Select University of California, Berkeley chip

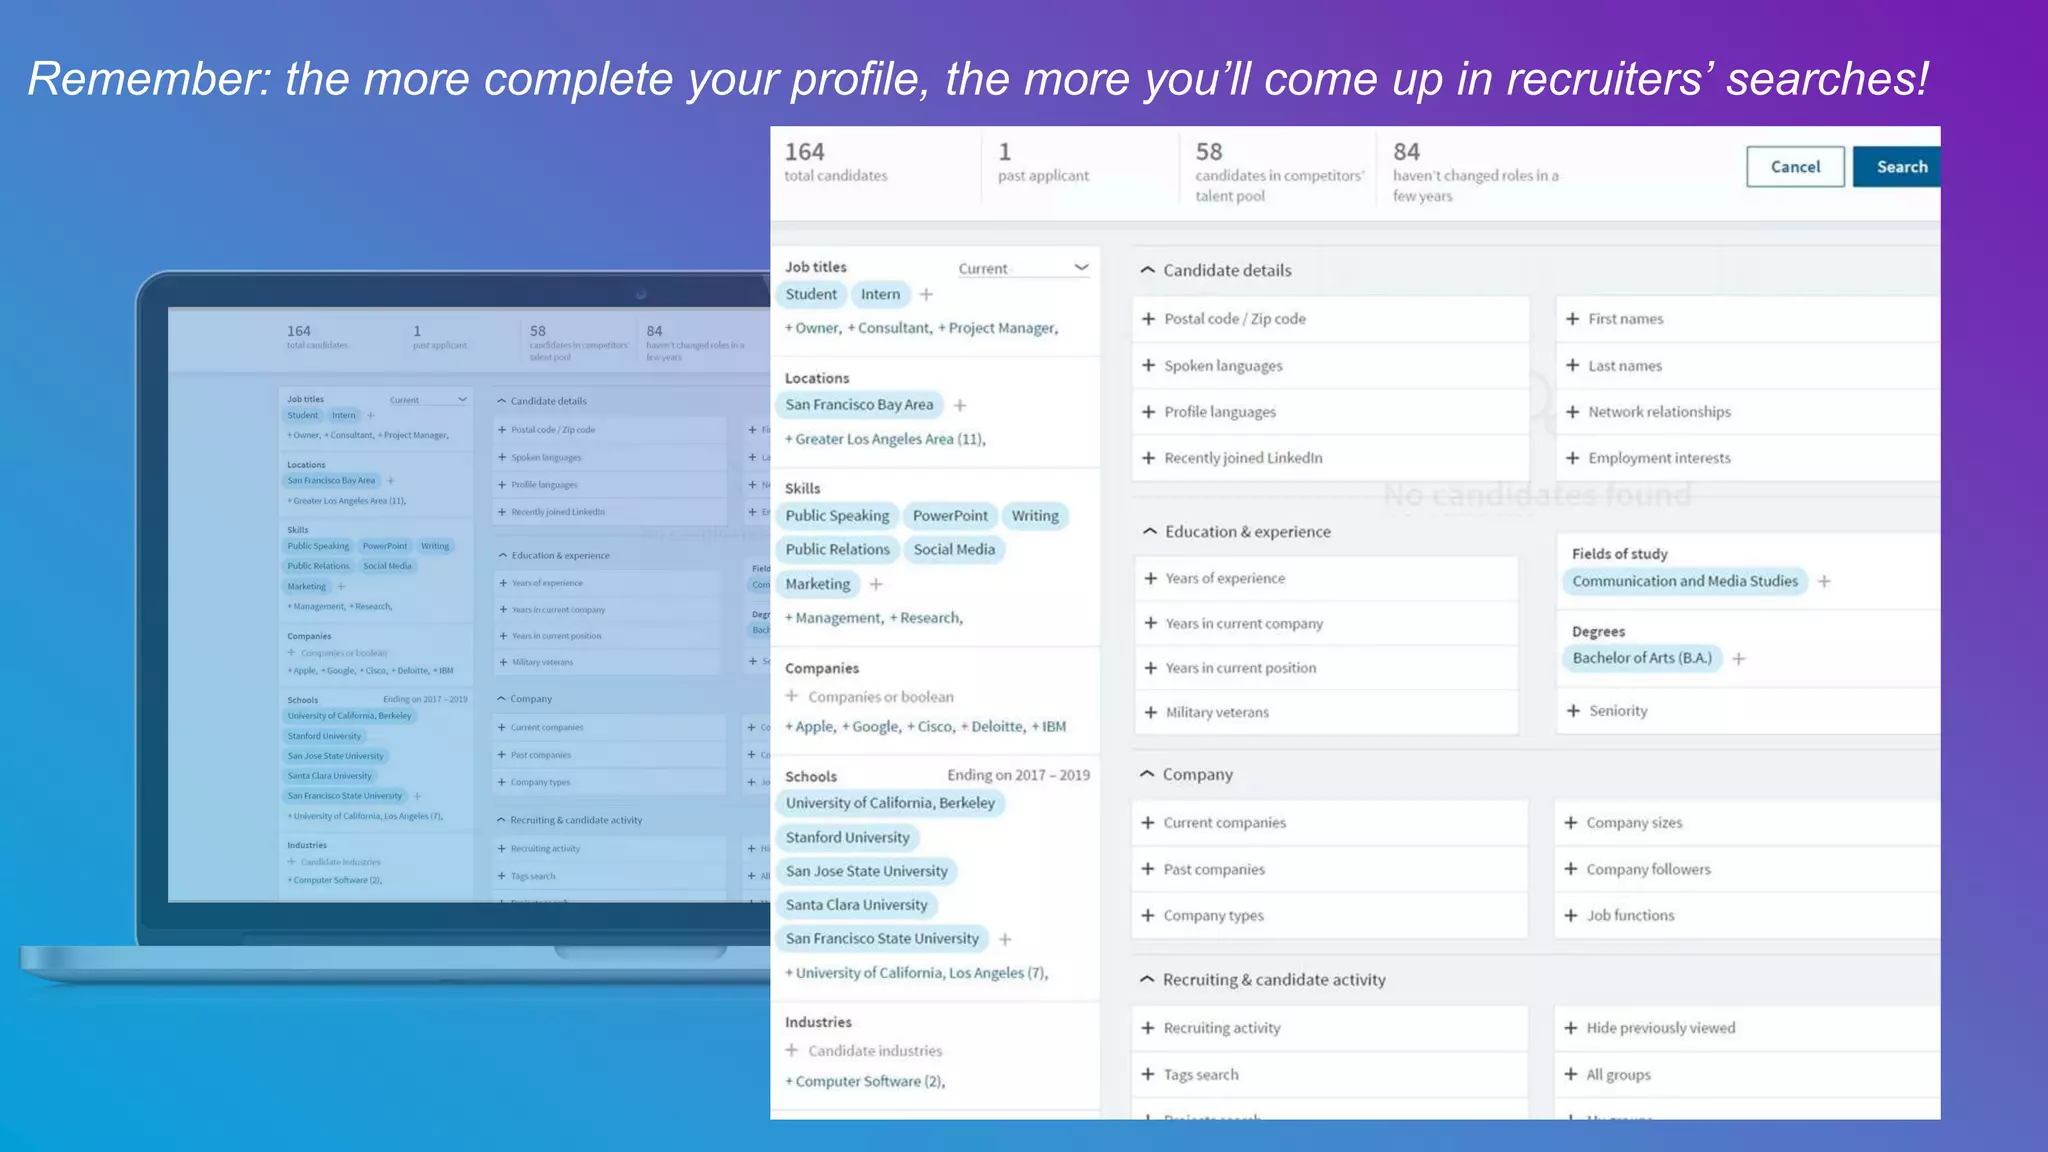pos(890,803)
